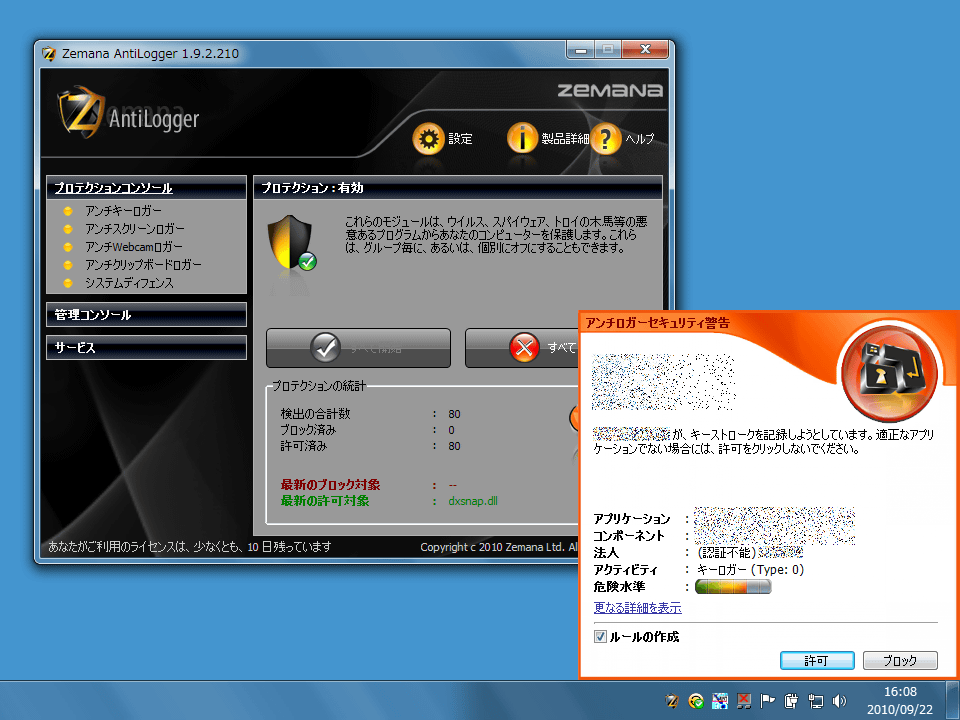Screen dimensions: 960x720
Task: Click yellow bullet beside アンチキーロガー
Action: tap(68, 211)
